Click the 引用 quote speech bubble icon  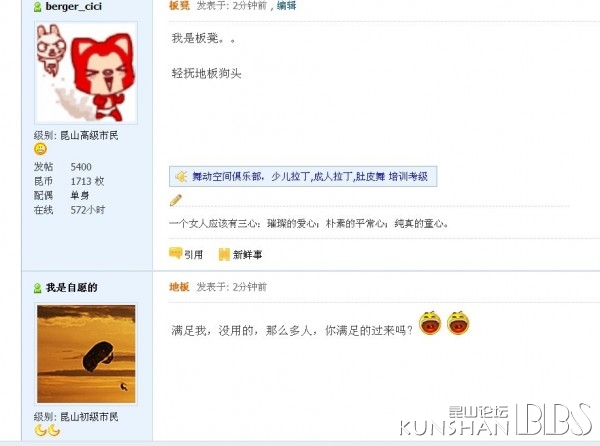pyautogui.click(x=176, y=254)
